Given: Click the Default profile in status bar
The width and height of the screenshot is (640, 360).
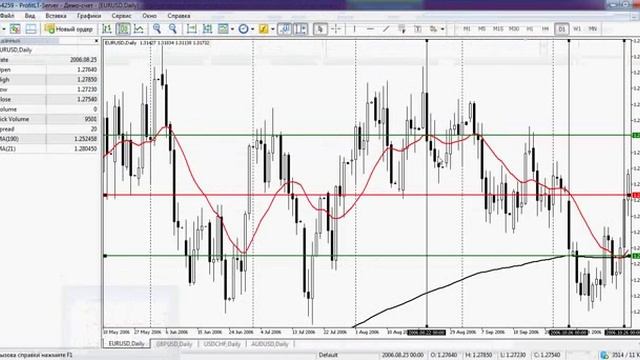Looking at the screenshot, I should click(x=328, y=355).
